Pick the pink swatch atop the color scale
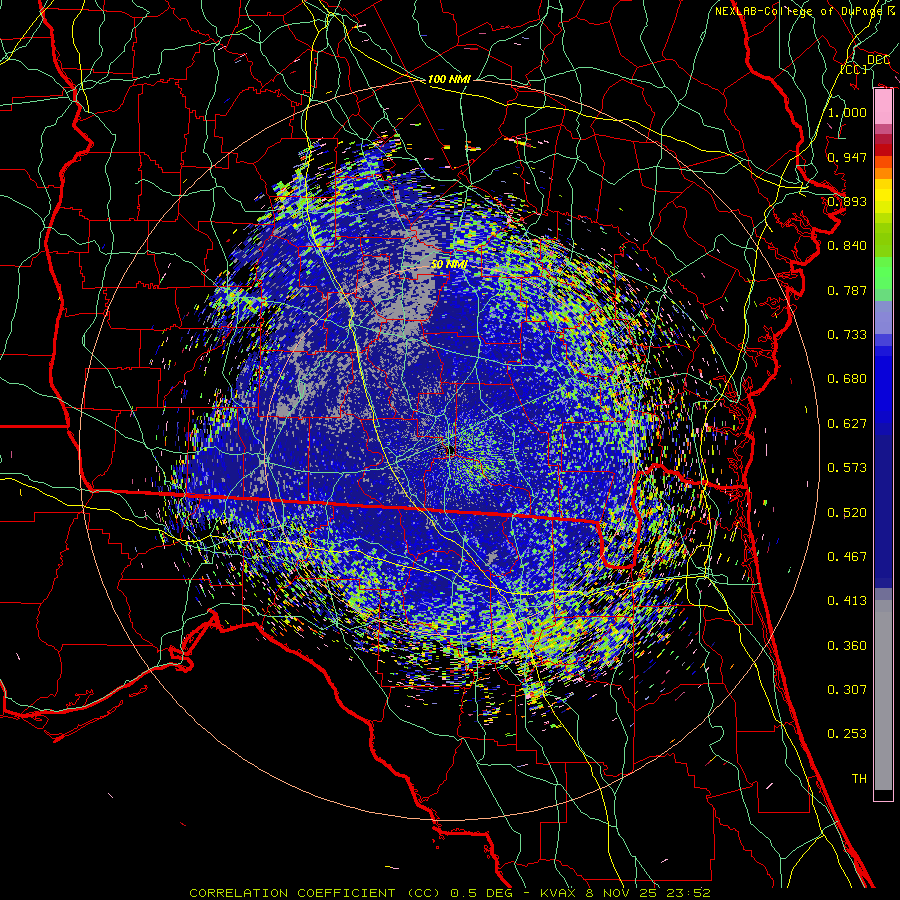The image size is (900, 900). click(883, 107)
